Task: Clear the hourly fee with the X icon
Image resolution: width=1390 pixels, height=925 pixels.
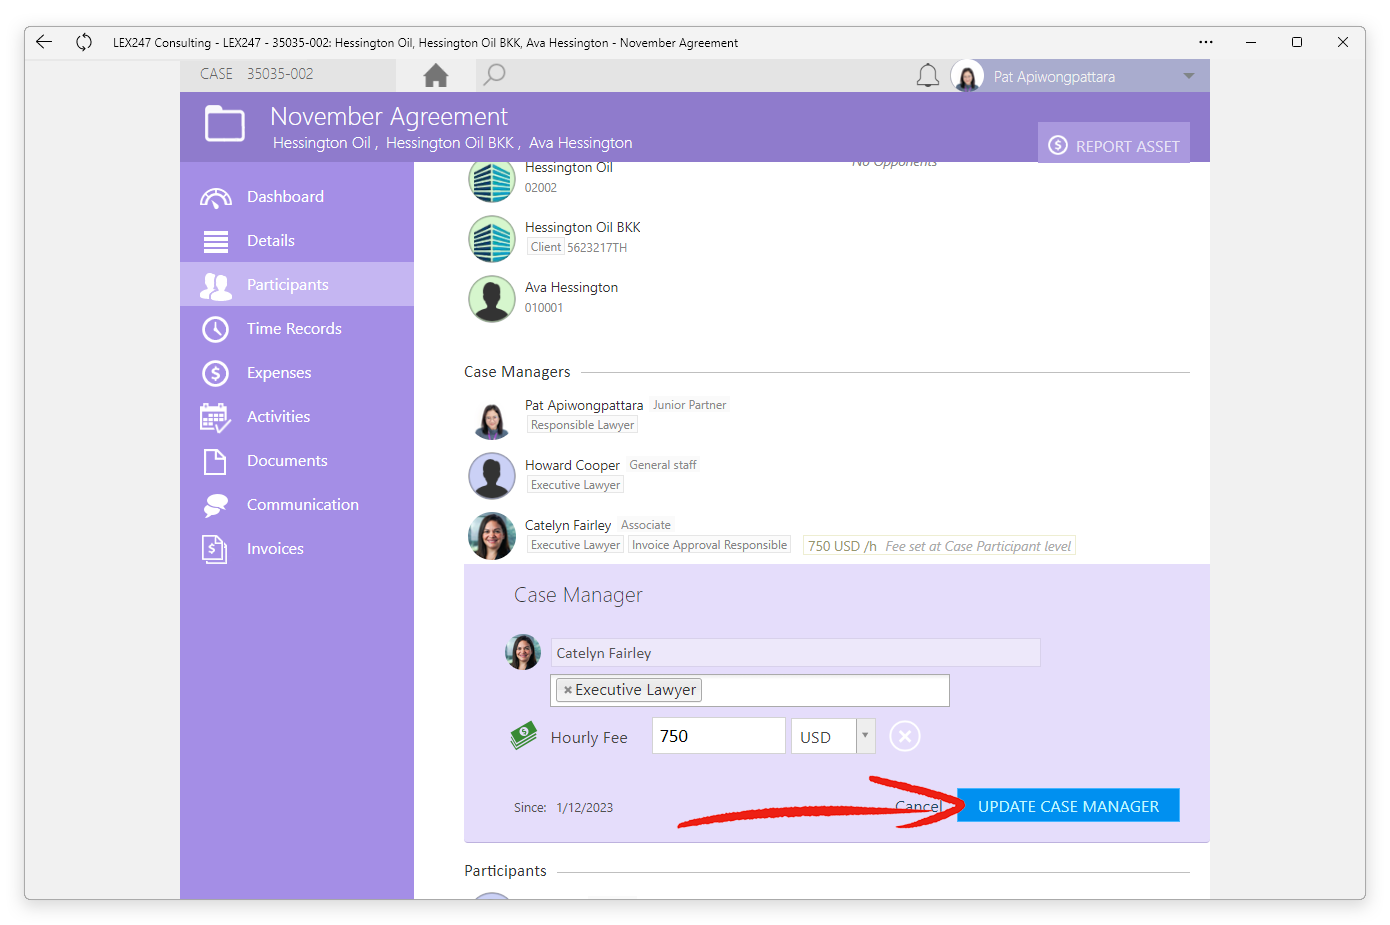Action: pyautogui.click(x=905, y=737)
